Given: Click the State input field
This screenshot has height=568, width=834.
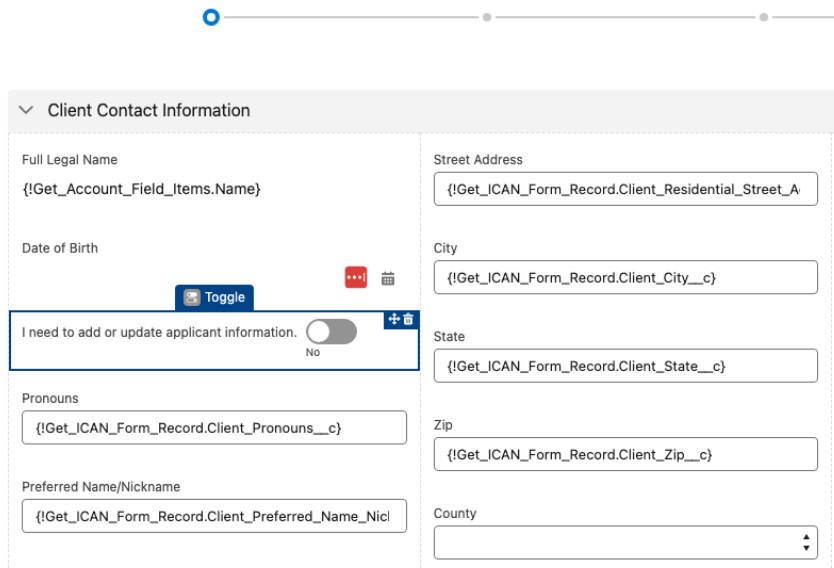Looking at the screenshot, I should [x=626, y=365].
